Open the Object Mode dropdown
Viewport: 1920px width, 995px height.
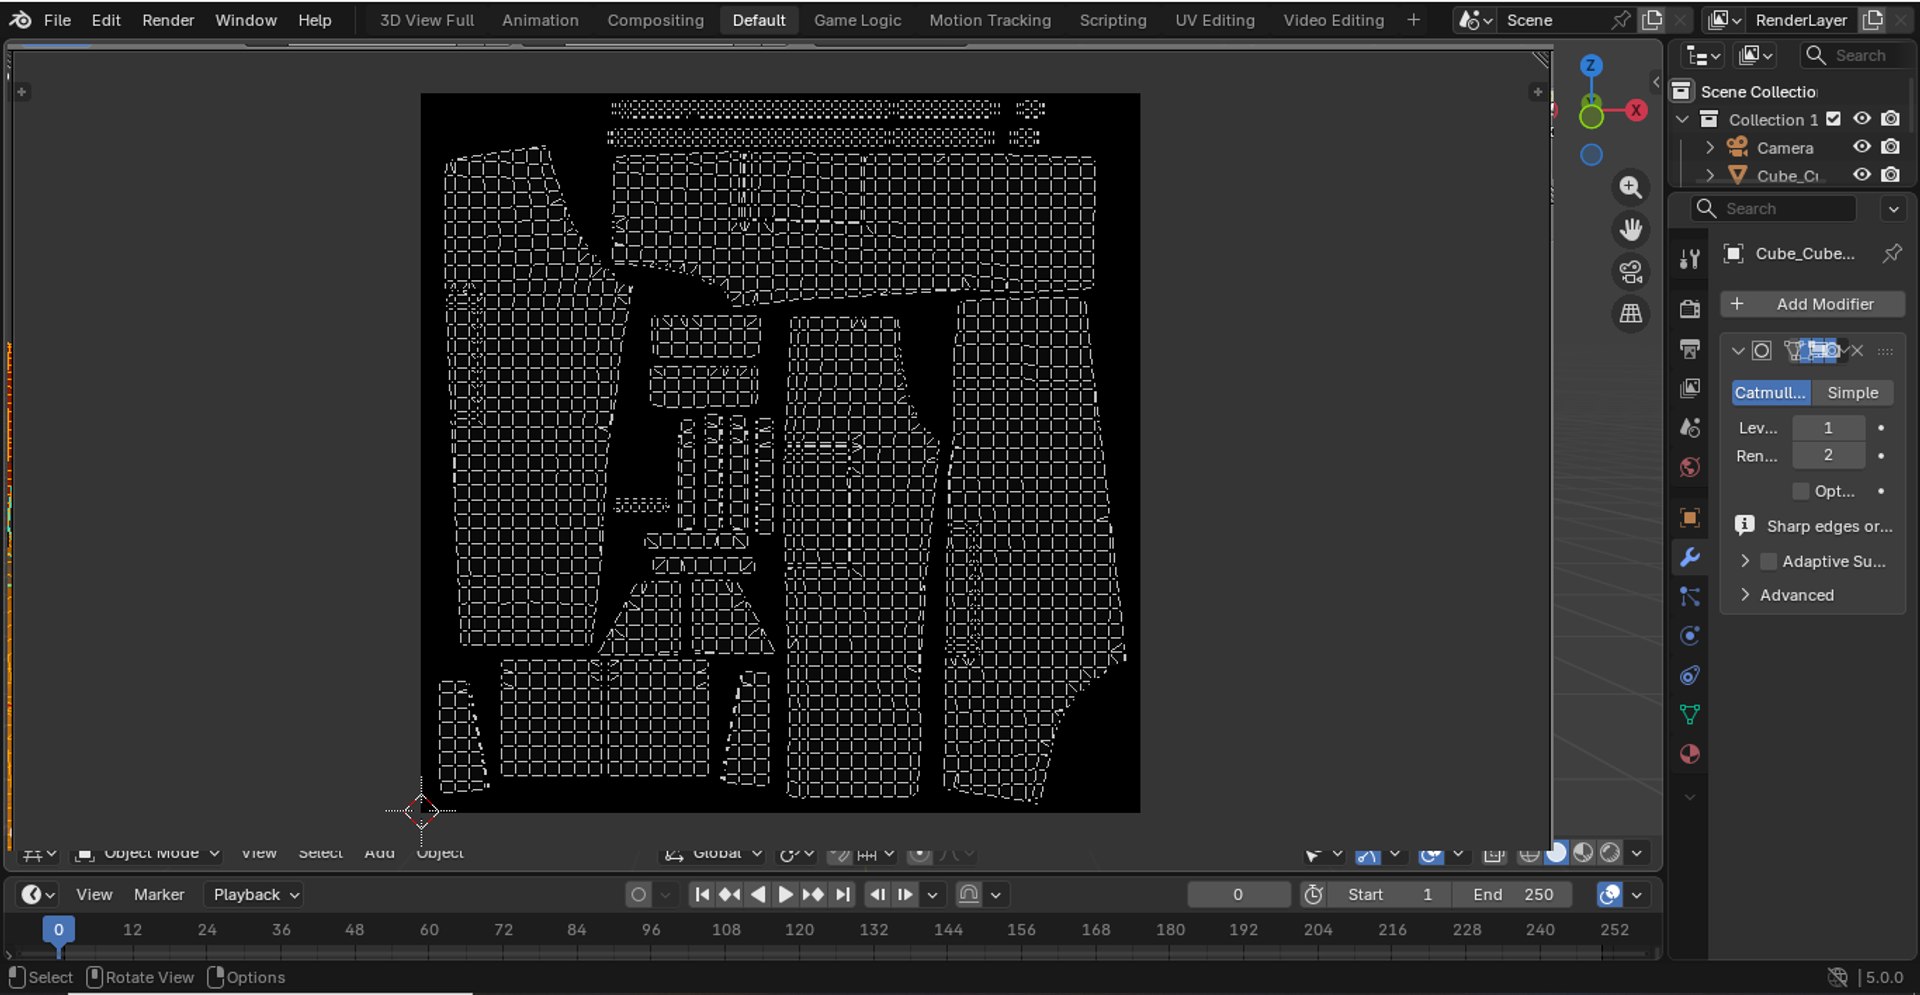point(149,853)
